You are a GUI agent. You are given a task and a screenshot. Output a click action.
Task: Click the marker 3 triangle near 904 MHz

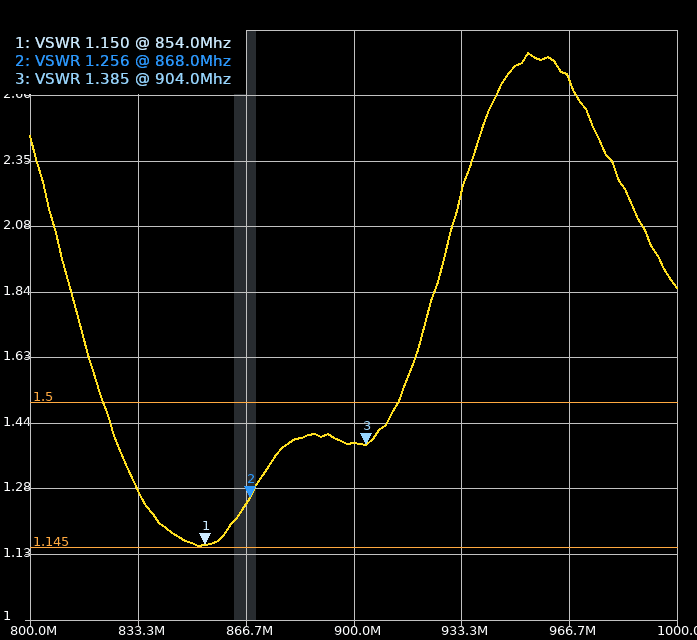(x=366, y=438)
